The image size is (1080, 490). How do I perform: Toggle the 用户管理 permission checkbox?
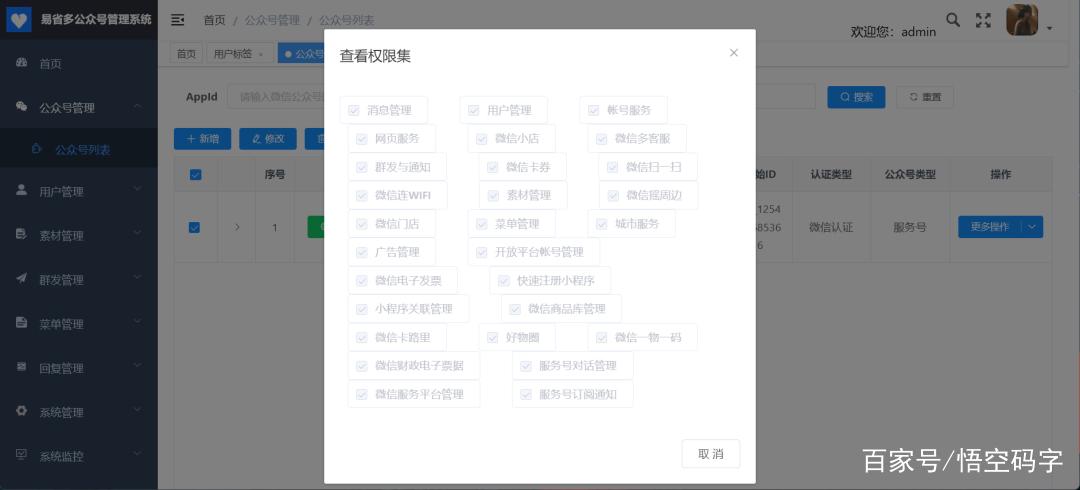(x=473, y=110)
